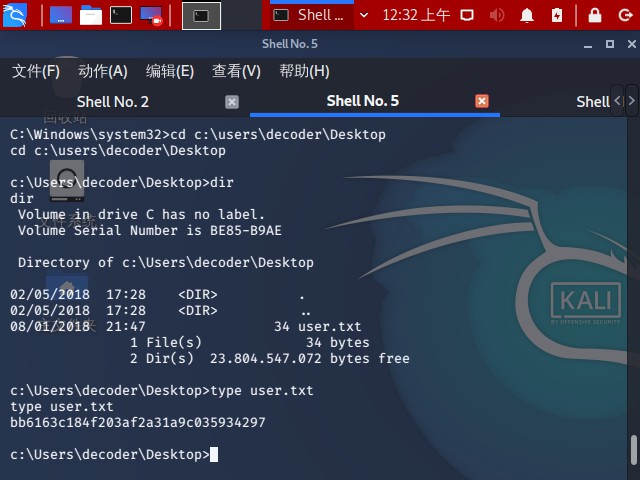This screenshot has width=640, height=480.
Task: Switch to the partially visible Shell tab
Action: click(593, 102)
